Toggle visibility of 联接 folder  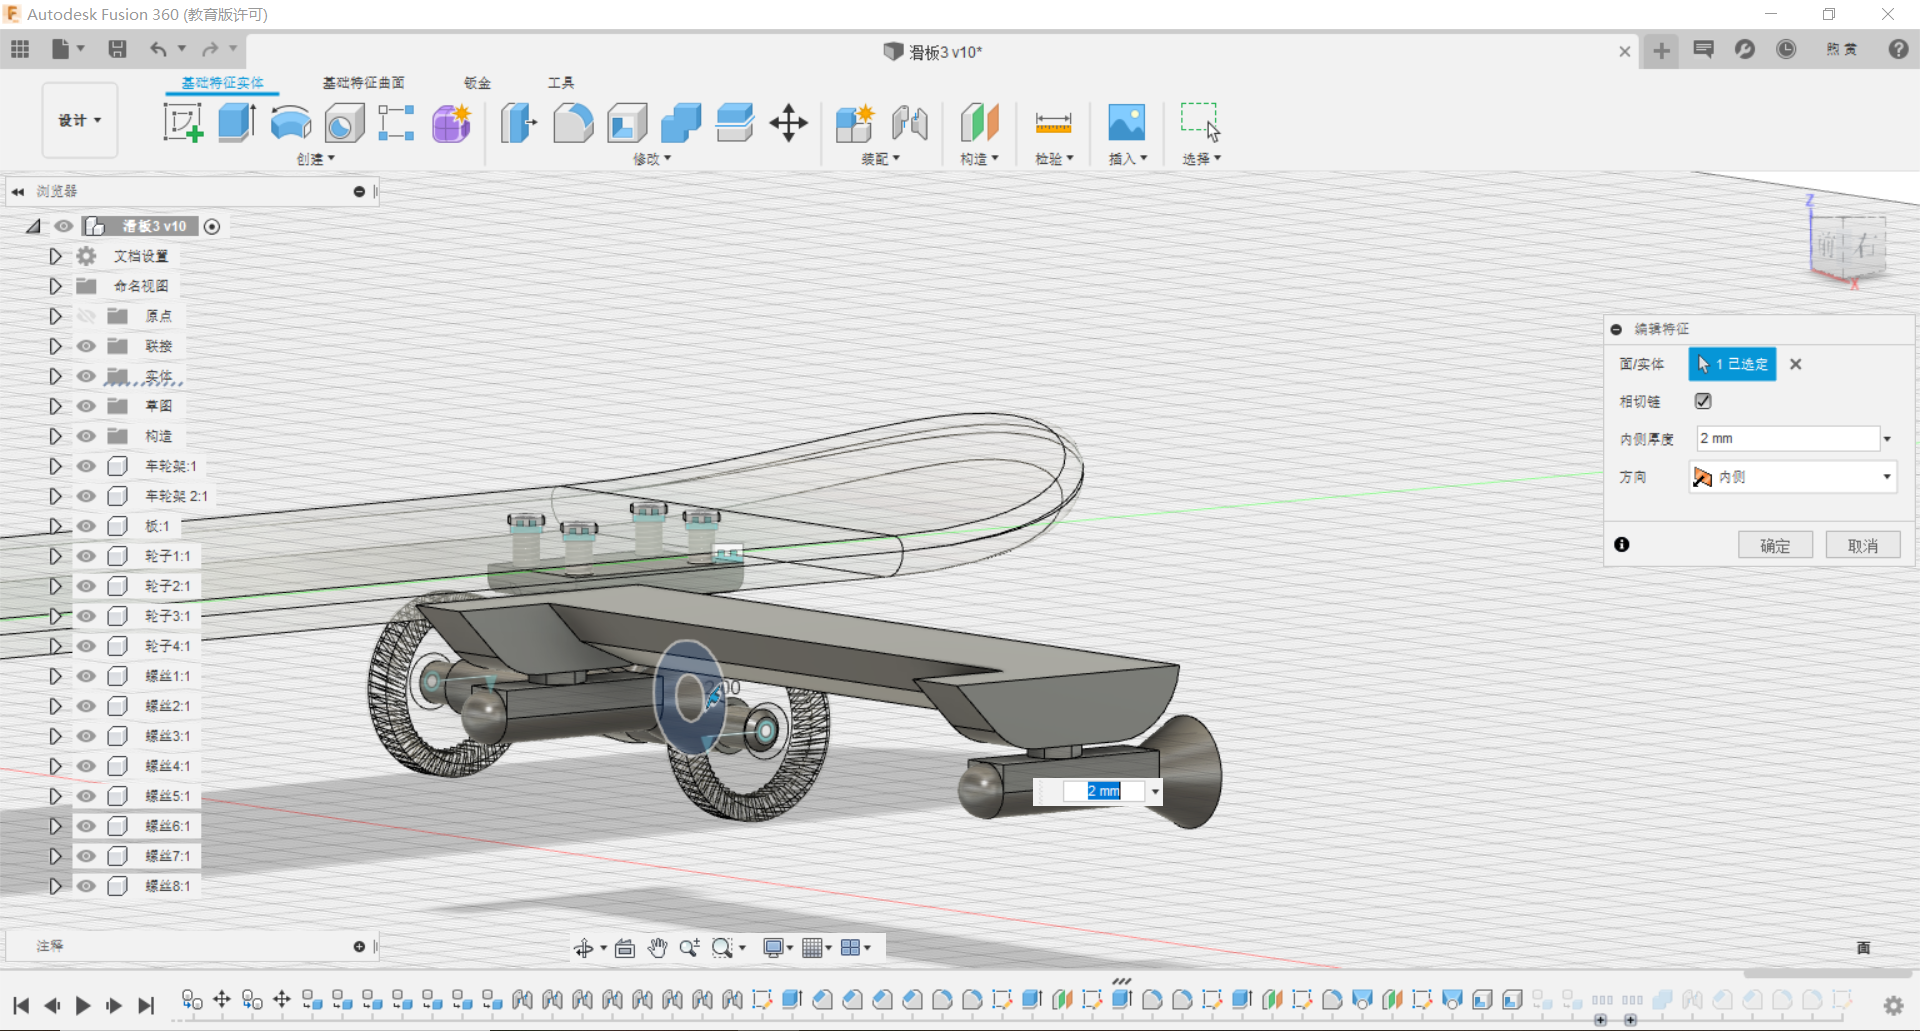[x=87, y=346]
